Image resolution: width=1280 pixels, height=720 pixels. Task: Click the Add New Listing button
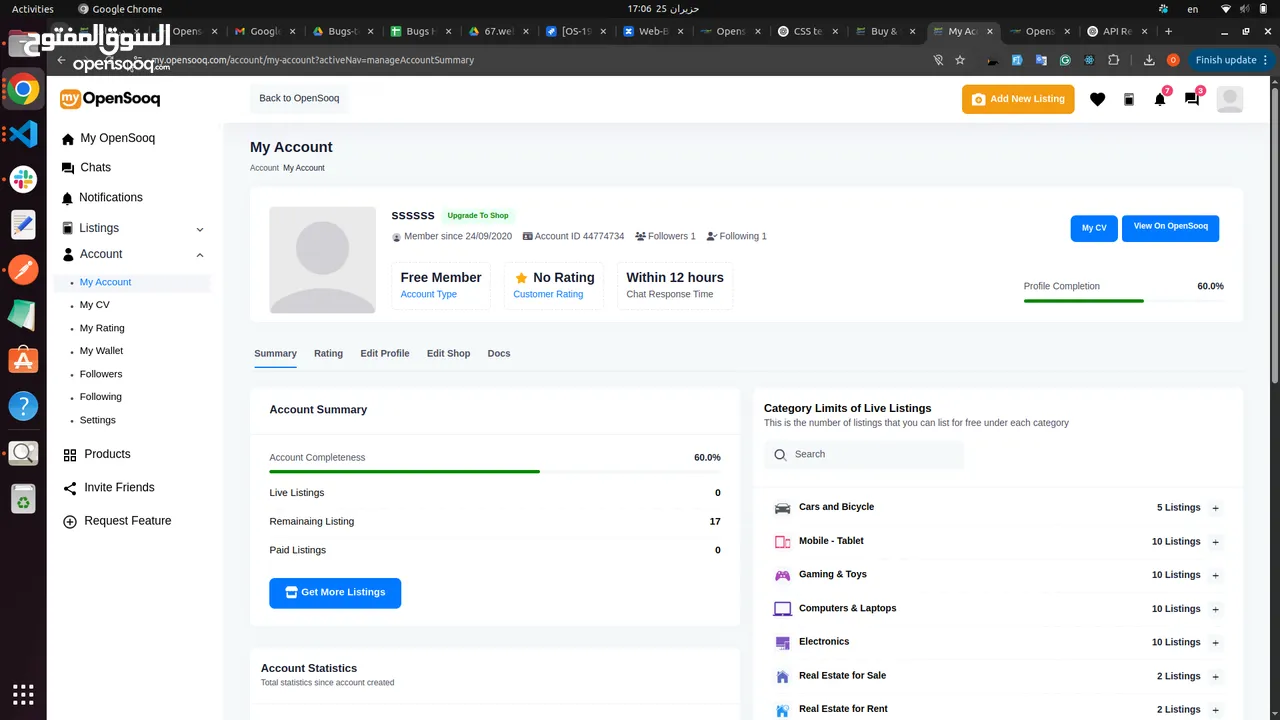[1018, 99]
